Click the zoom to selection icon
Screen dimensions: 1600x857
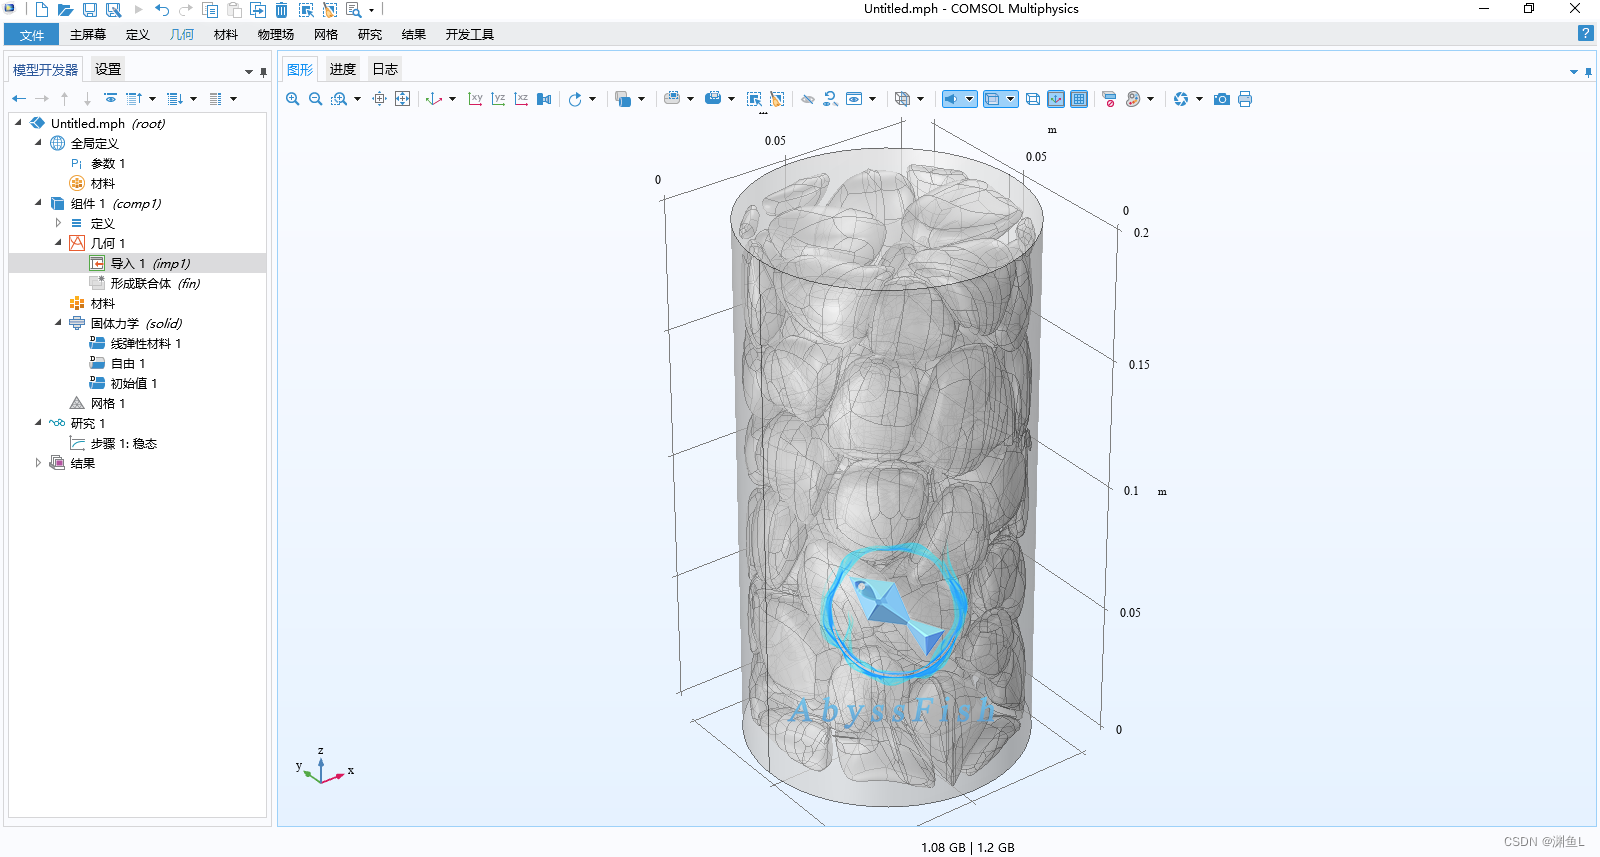pyautogui.click(x=379, y=99)
